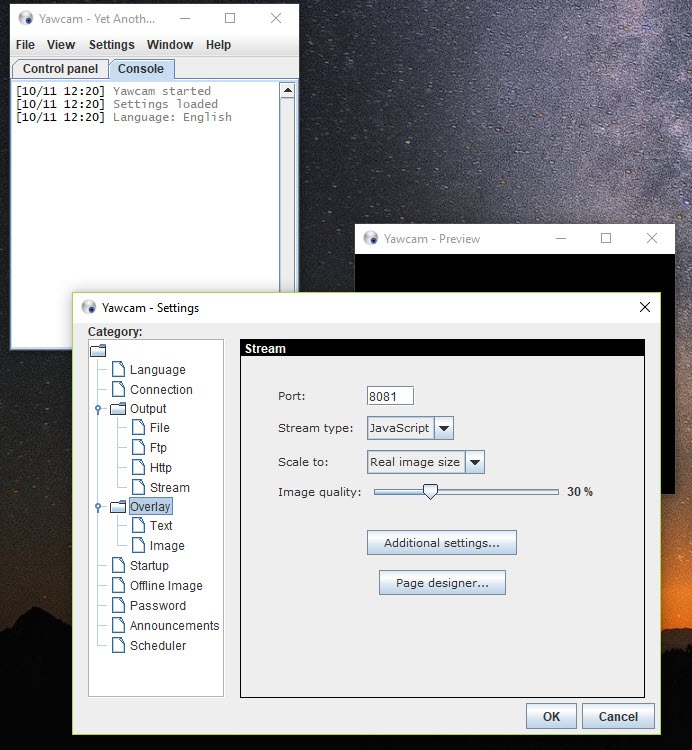Click the Password page icon

[x=118, y=605]
